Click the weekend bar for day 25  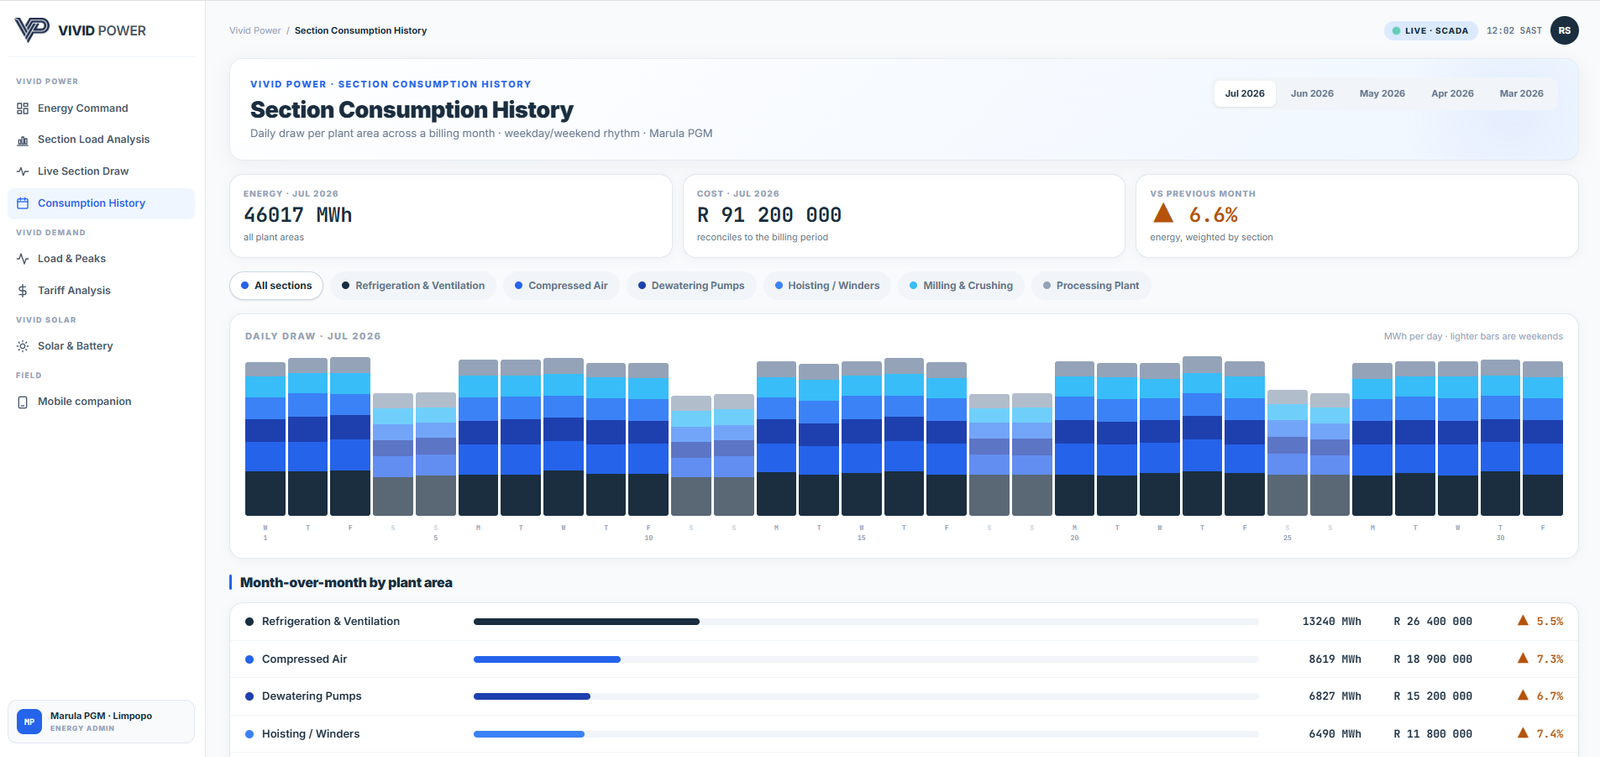tap(1287, 453)
